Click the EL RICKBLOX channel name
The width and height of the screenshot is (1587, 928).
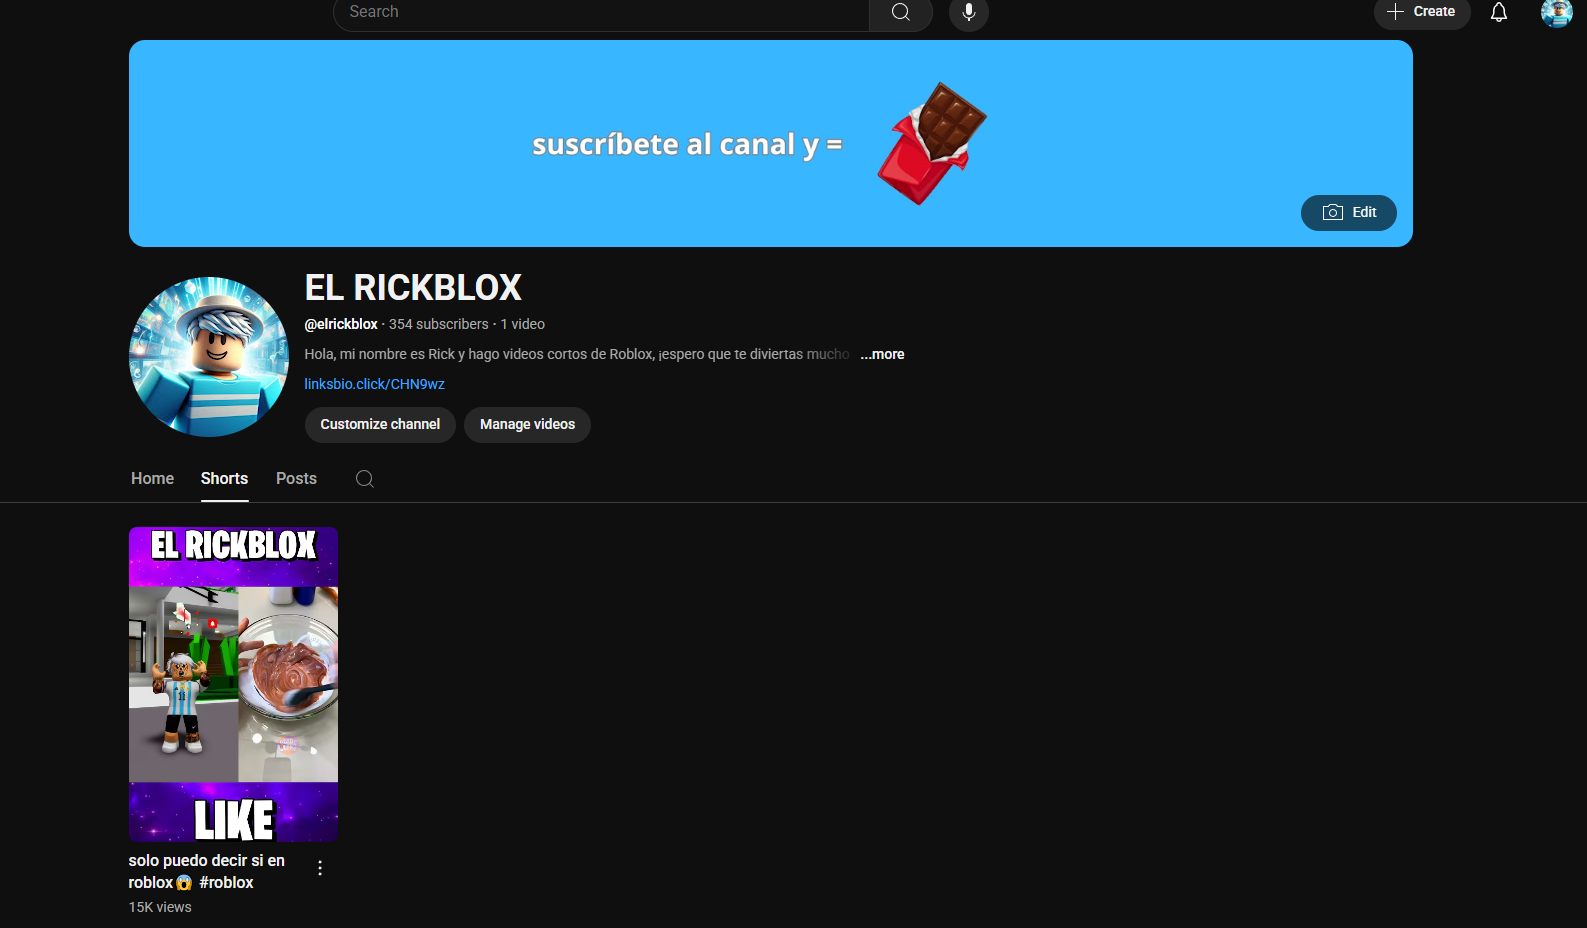click(413, 288)
